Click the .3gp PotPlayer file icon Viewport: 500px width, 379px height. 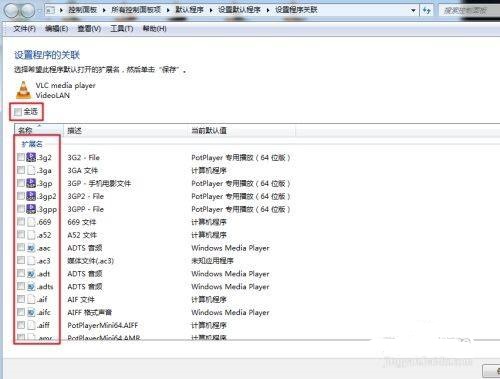(31, 183)
